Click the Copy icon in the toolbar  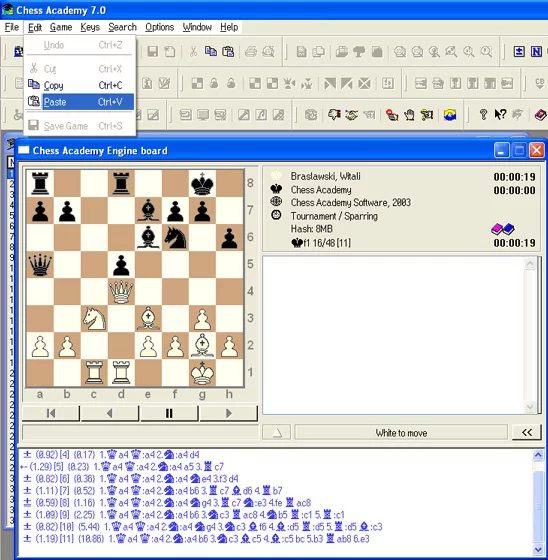pyautogui.click(x=210, y=52)
